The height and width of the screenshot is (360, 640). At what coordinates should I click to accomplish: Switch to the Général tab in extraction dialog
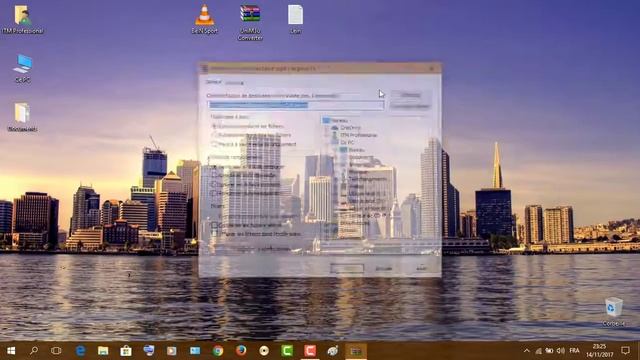click(213, 82)
